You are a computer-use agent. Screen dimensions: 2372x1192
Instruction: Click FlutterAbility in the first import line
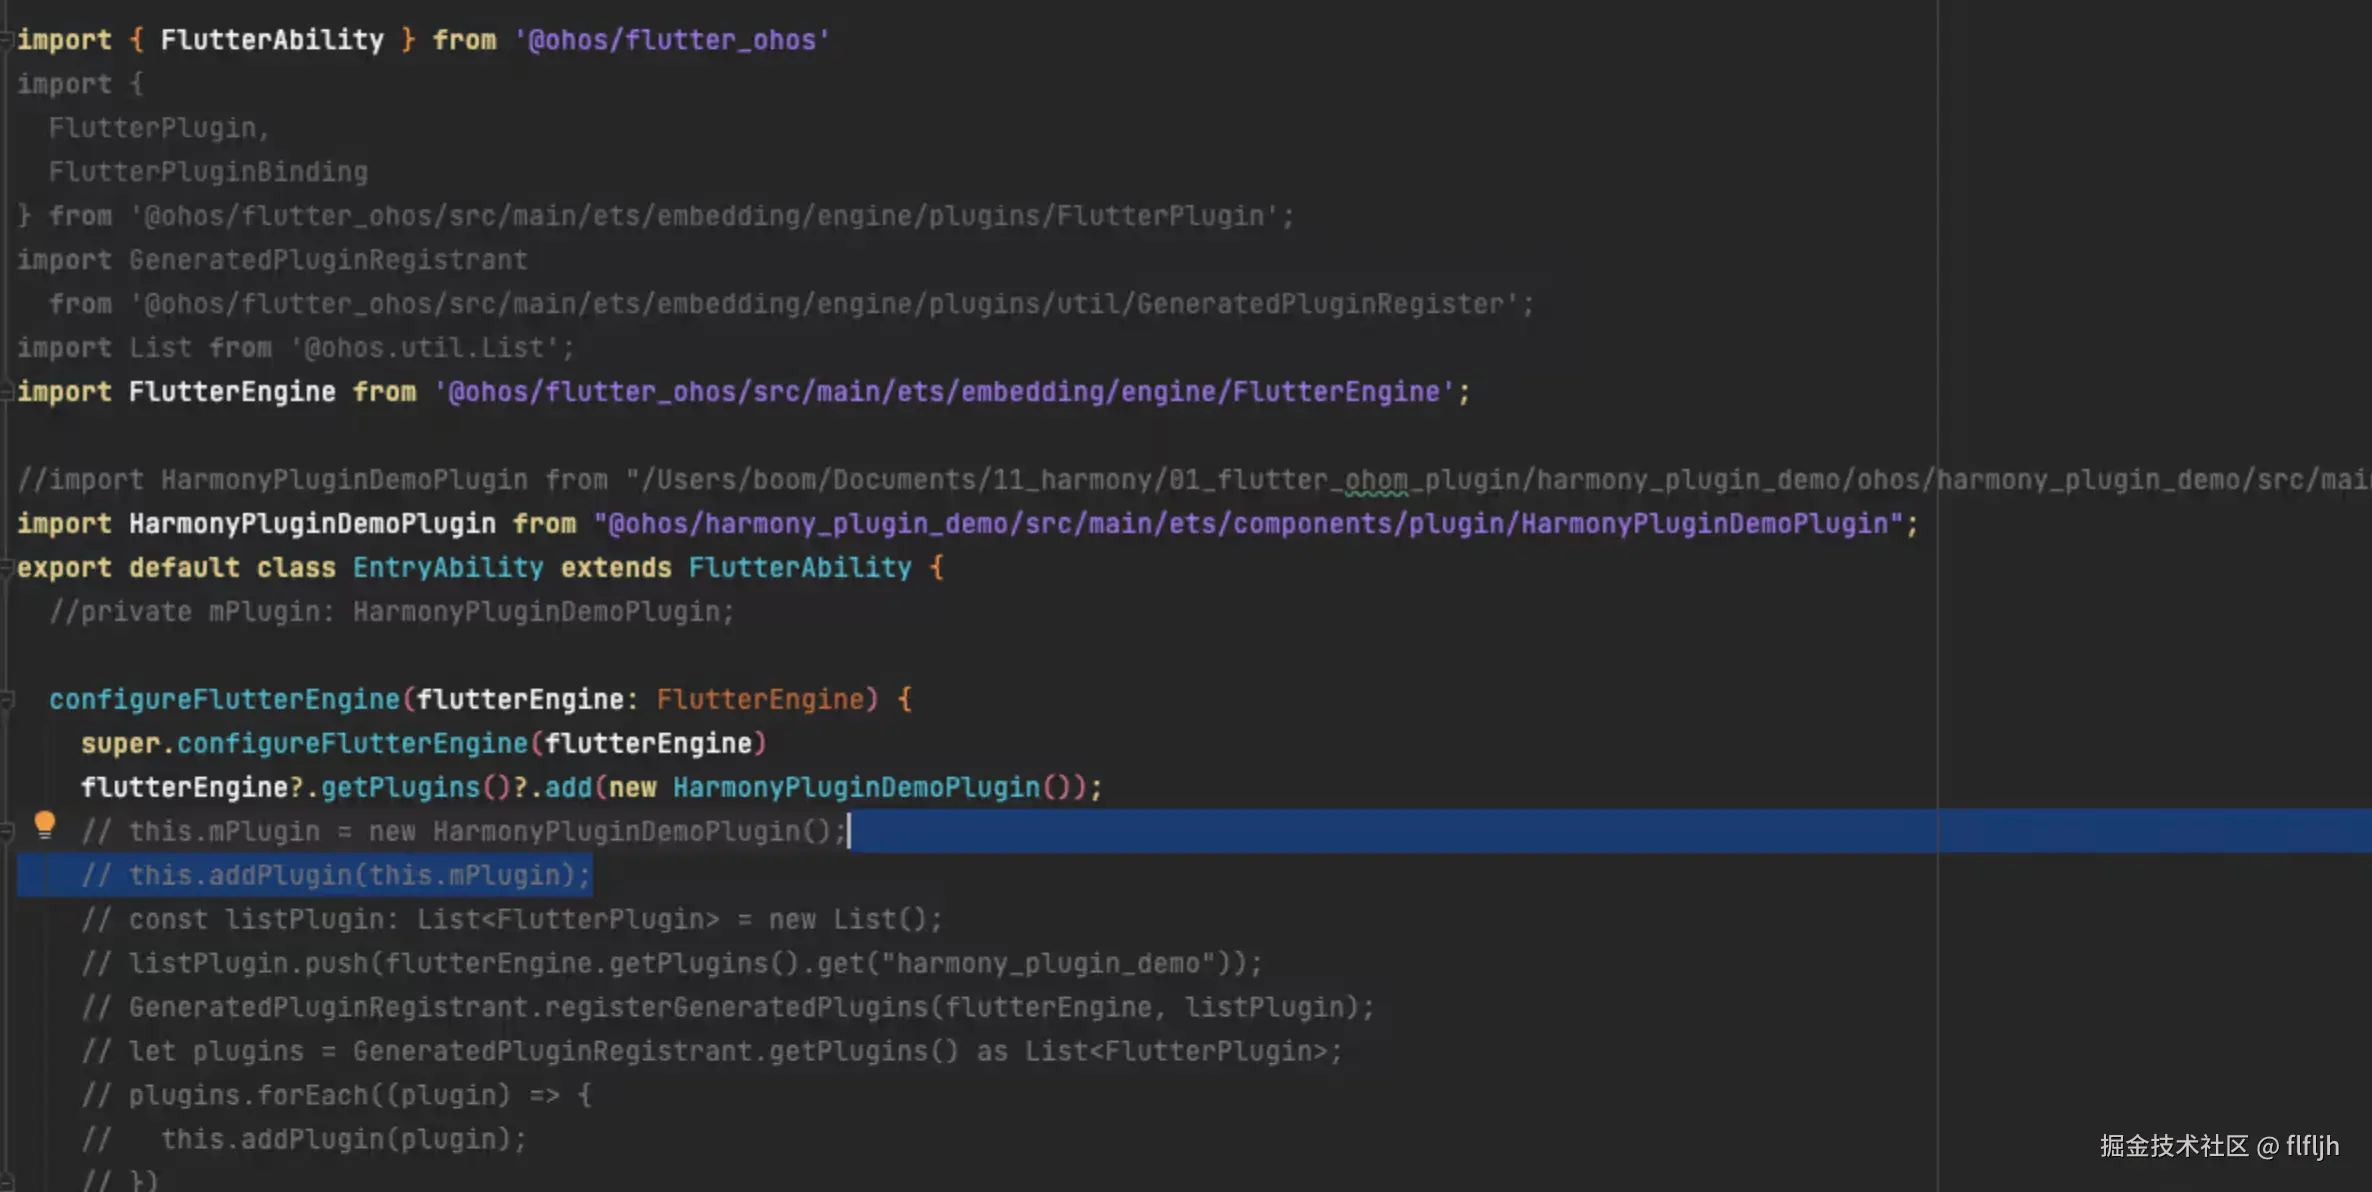point(271,40)
